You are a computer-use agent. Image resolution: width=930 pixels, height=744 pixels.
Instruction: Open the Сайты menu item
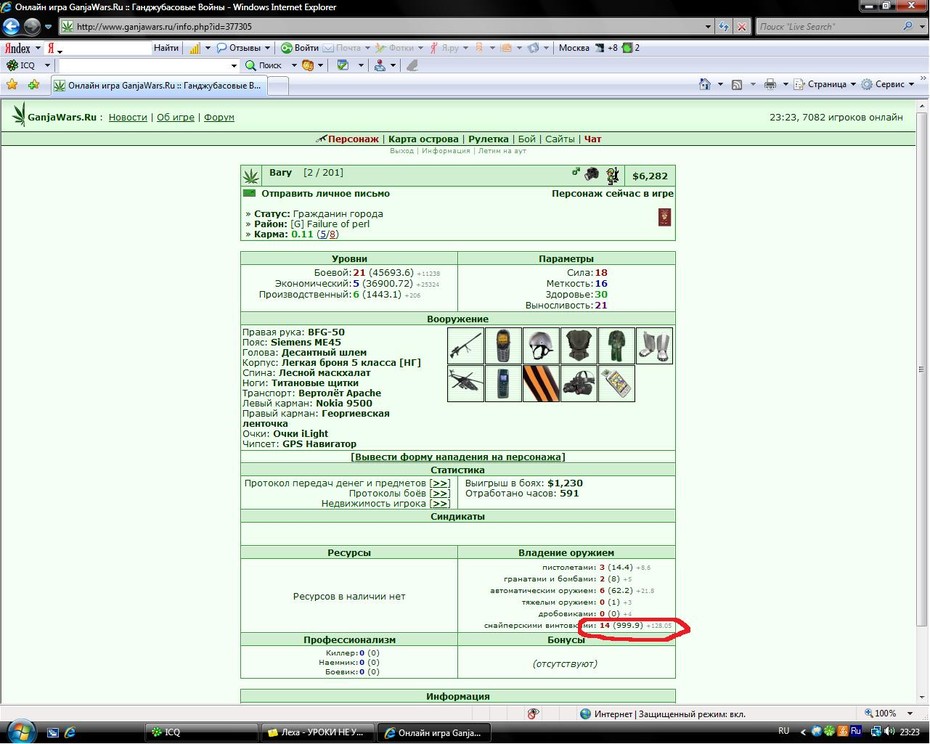[x=560, y=139]
